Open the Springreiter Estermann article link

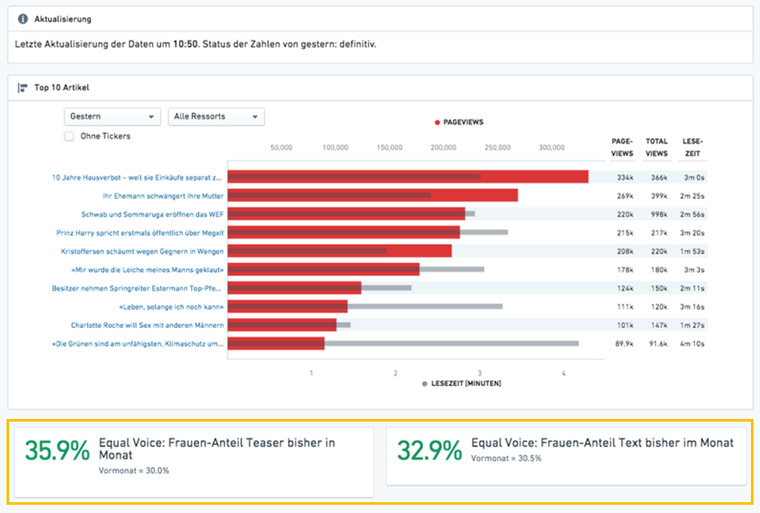coord(136,288)
